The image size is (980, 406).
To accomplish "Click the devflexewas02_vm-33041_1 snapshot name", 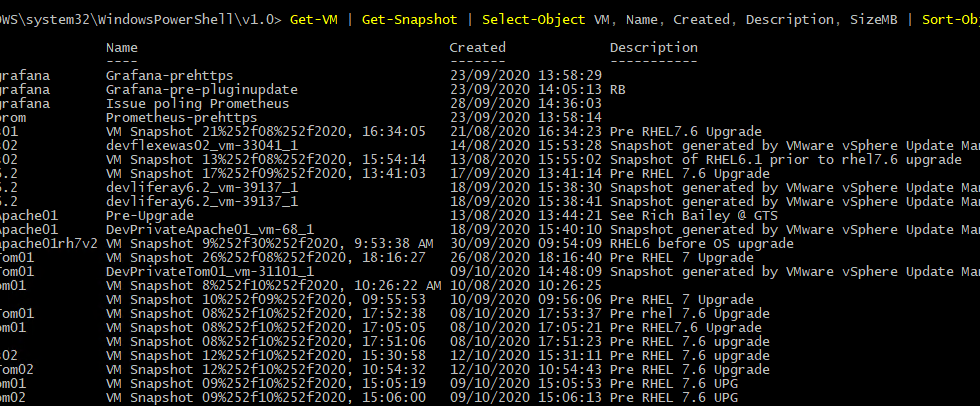I will tap(202, 146).
